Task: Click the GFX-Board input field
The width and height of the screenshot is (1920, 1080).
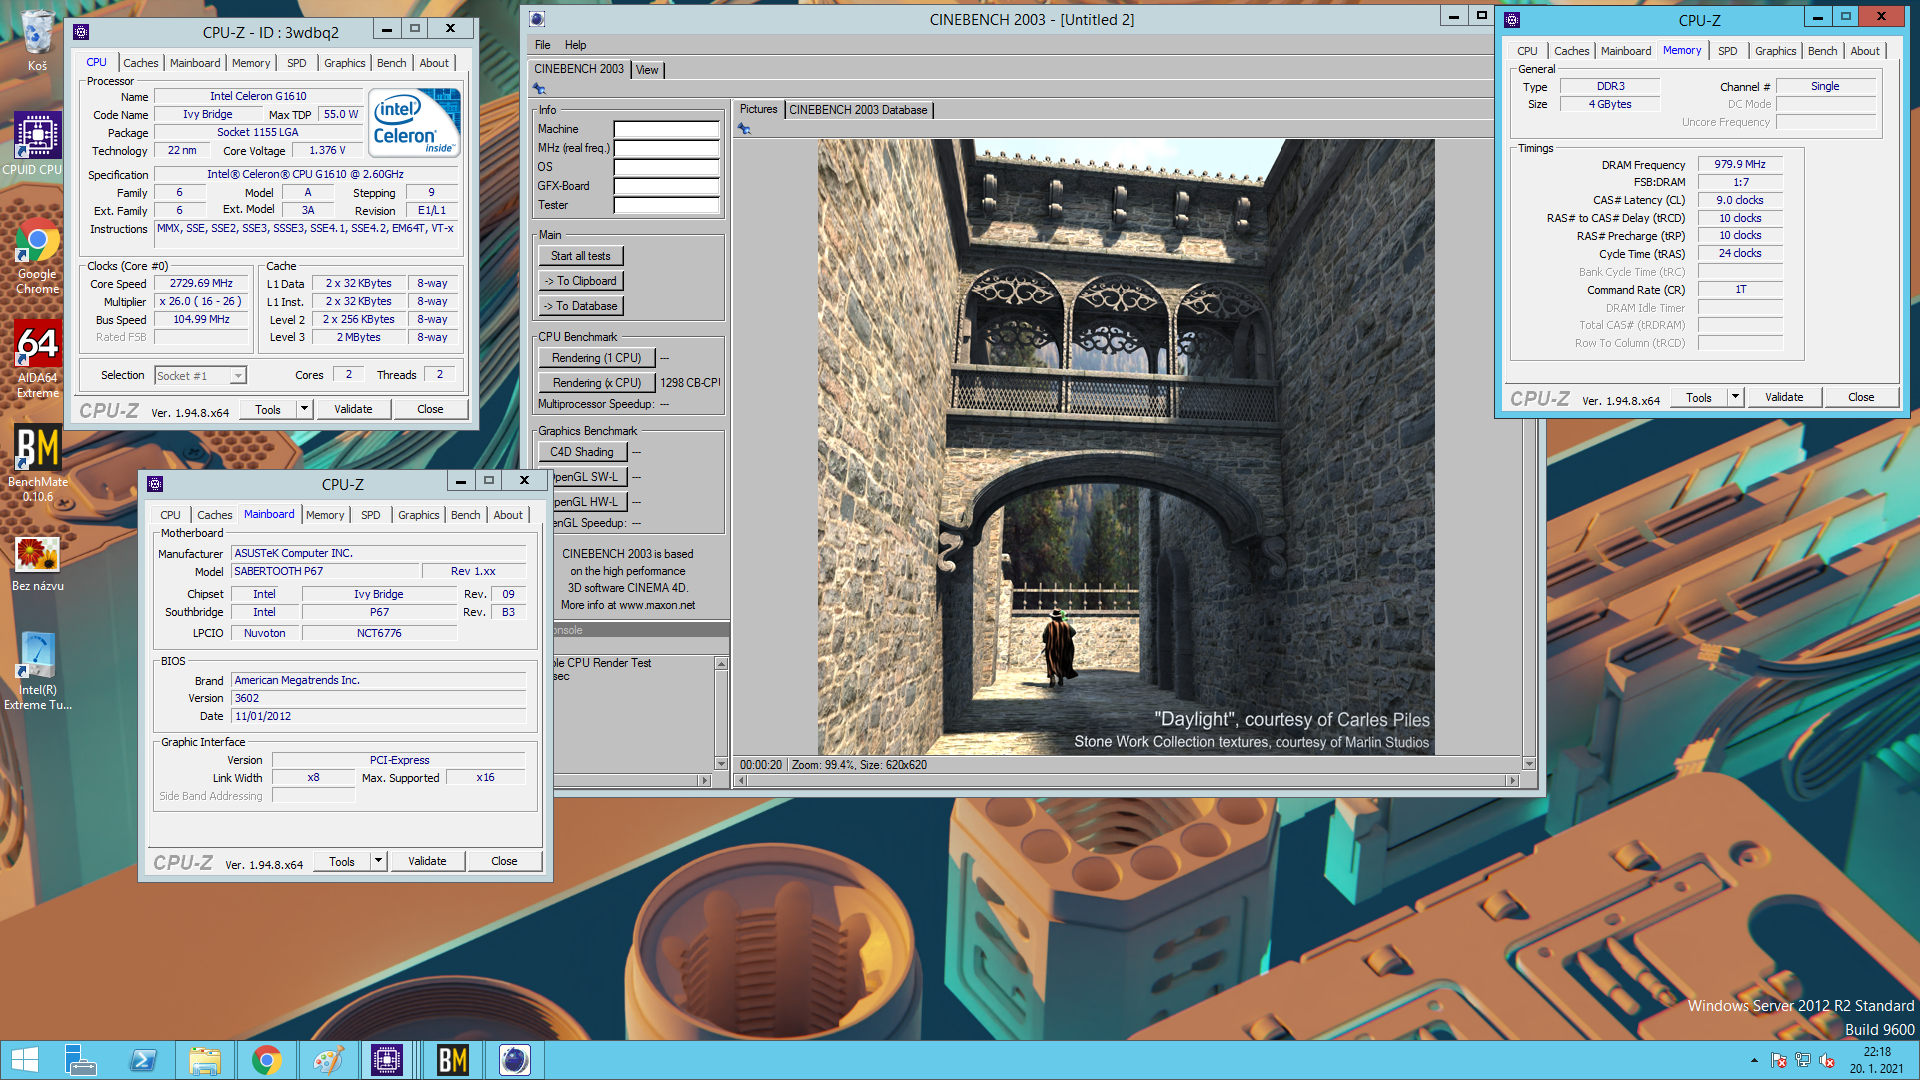Action: pos(666,186)
